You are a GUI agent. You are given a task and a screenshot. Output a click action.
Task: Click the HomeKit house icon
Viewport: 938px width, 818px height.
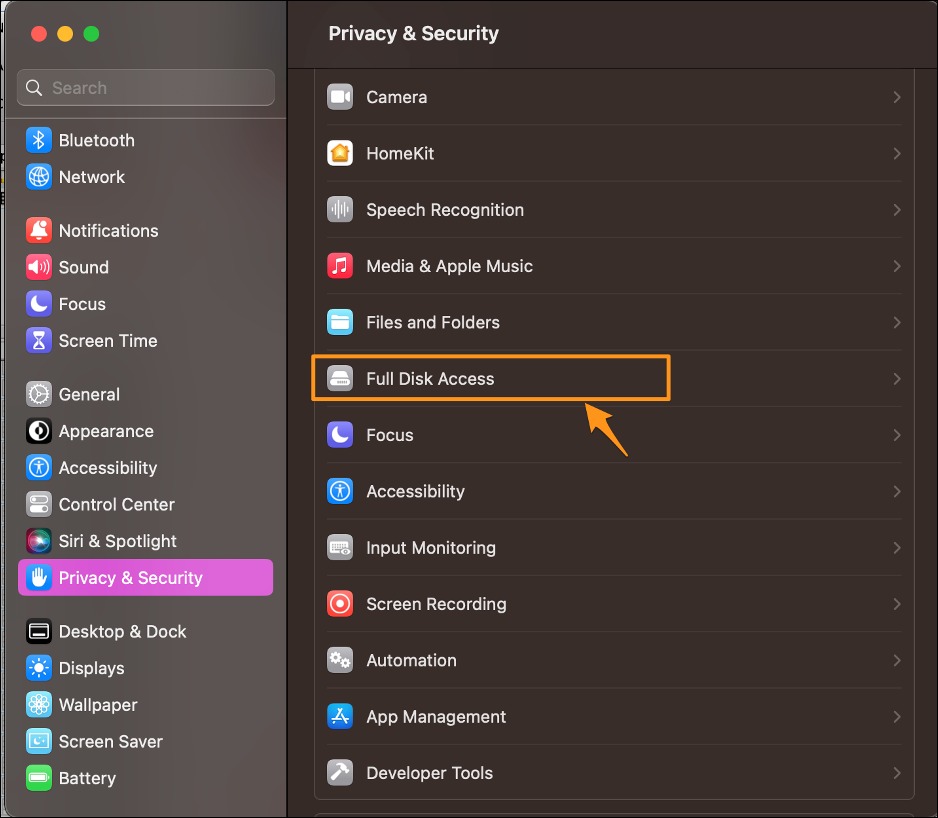click(340, 153)
